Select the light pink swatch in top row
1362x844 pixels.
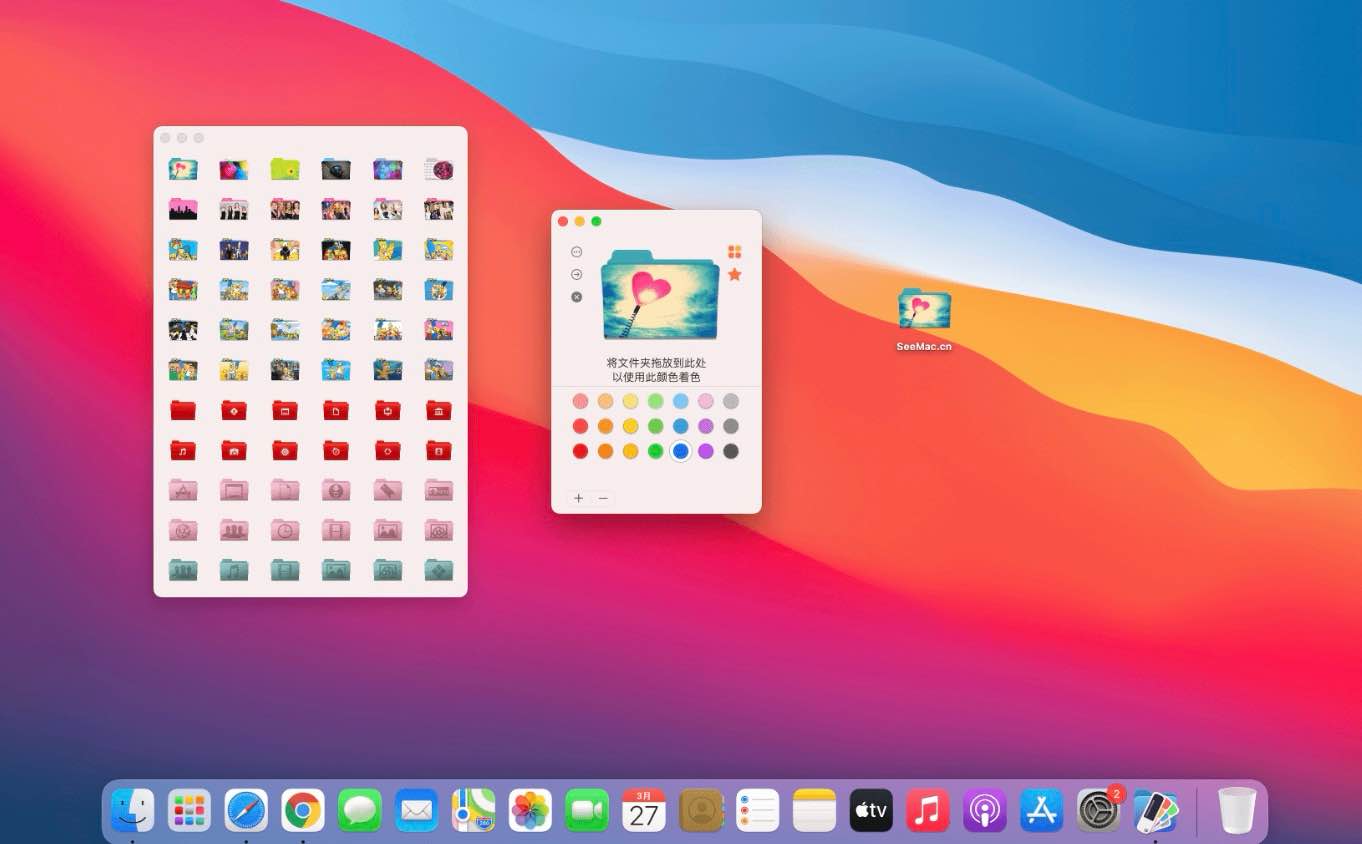[706, 401]
